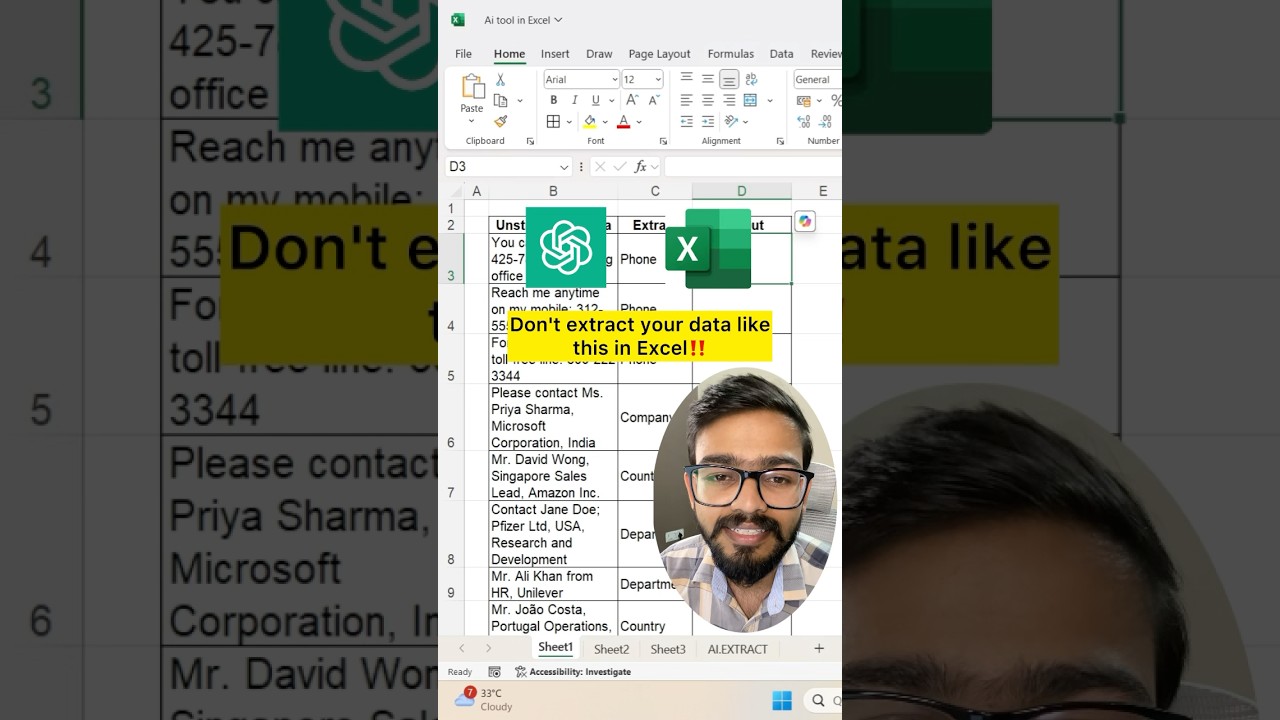Click the taskbar search magnifier
1280x720 pixels.
pos(819,700)
